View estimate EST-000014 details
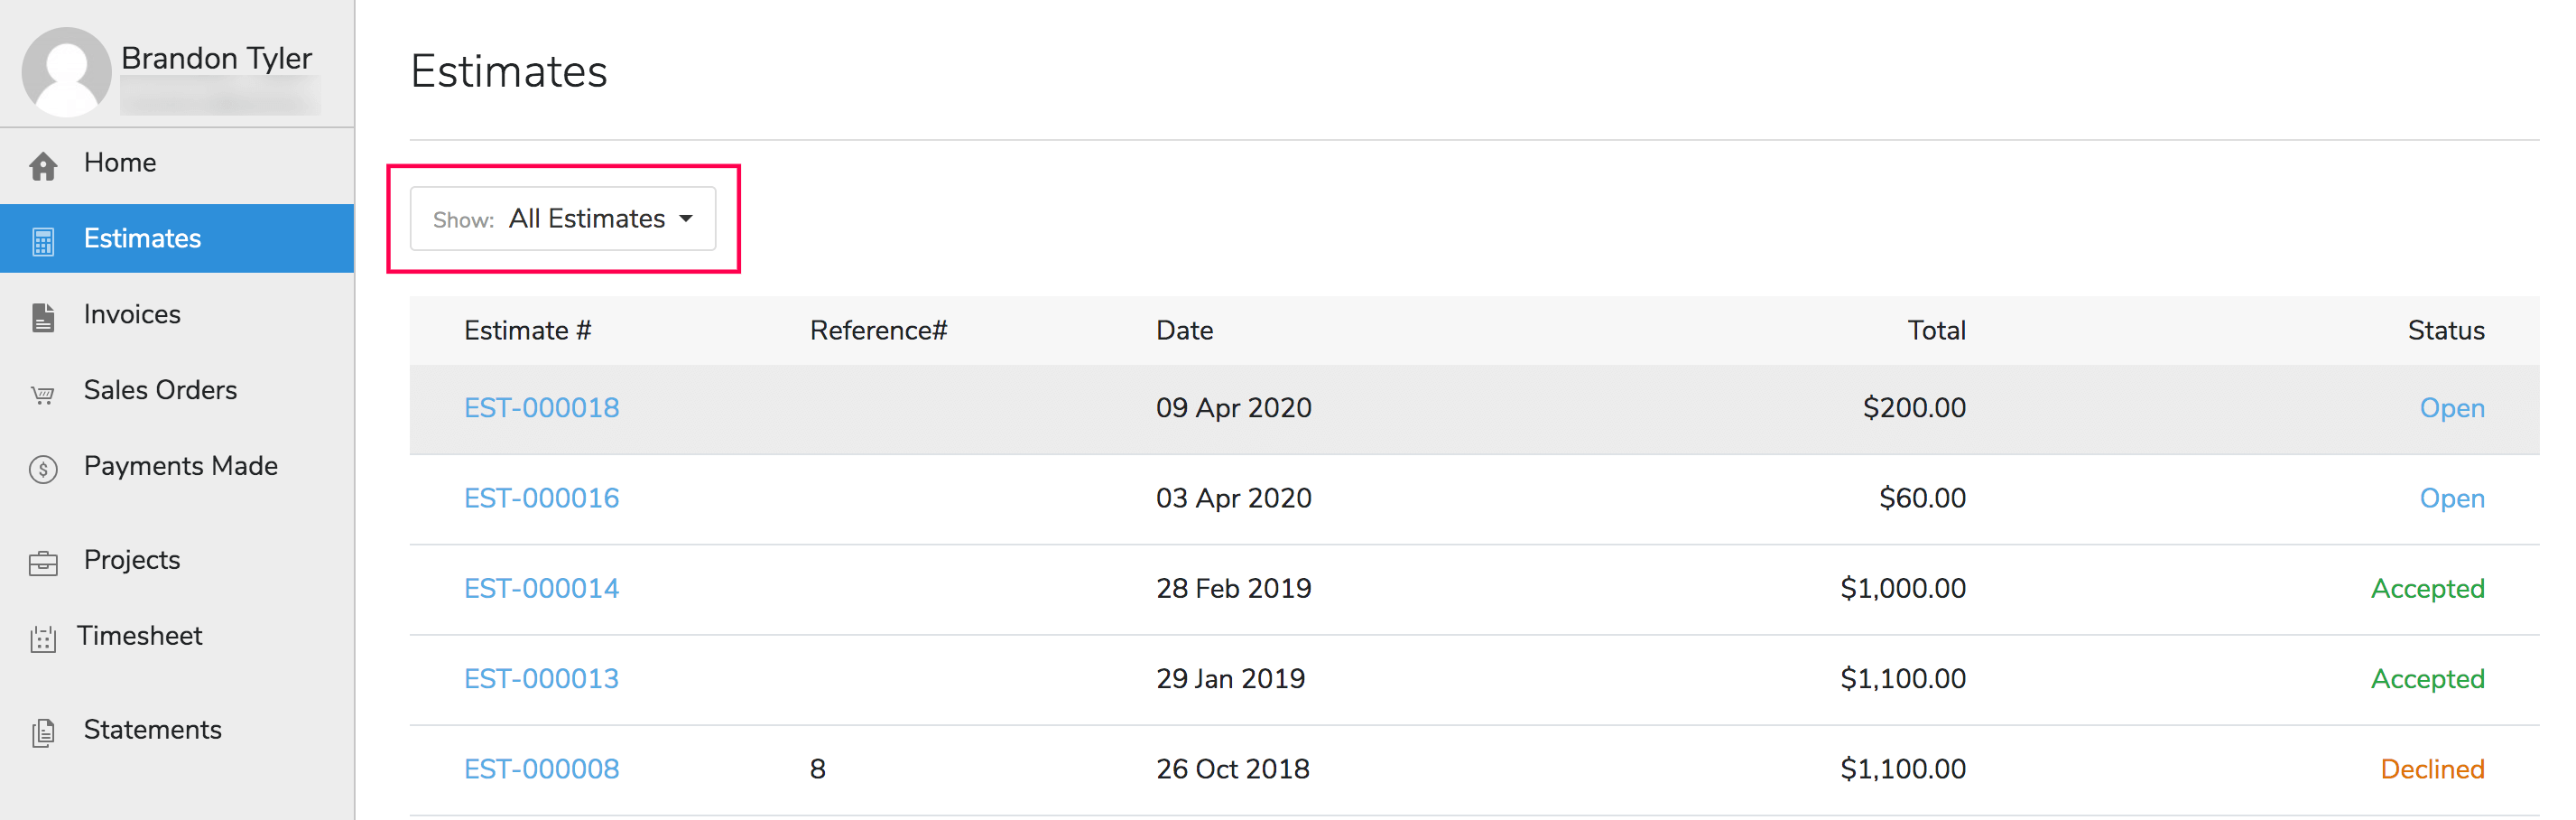Viewport: 2576px width, 820px height. [x=541, y=588]
